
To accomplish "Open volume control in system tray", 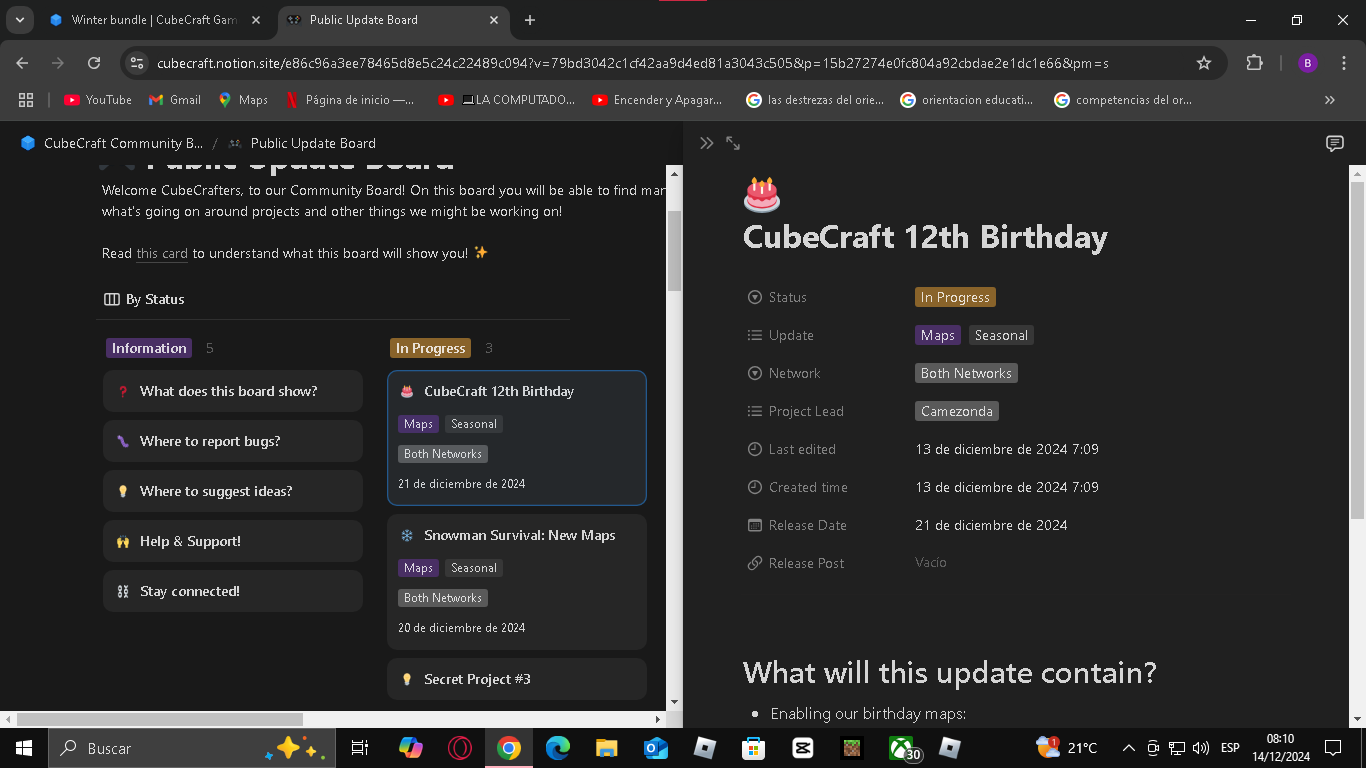I will coord(1201,748).
